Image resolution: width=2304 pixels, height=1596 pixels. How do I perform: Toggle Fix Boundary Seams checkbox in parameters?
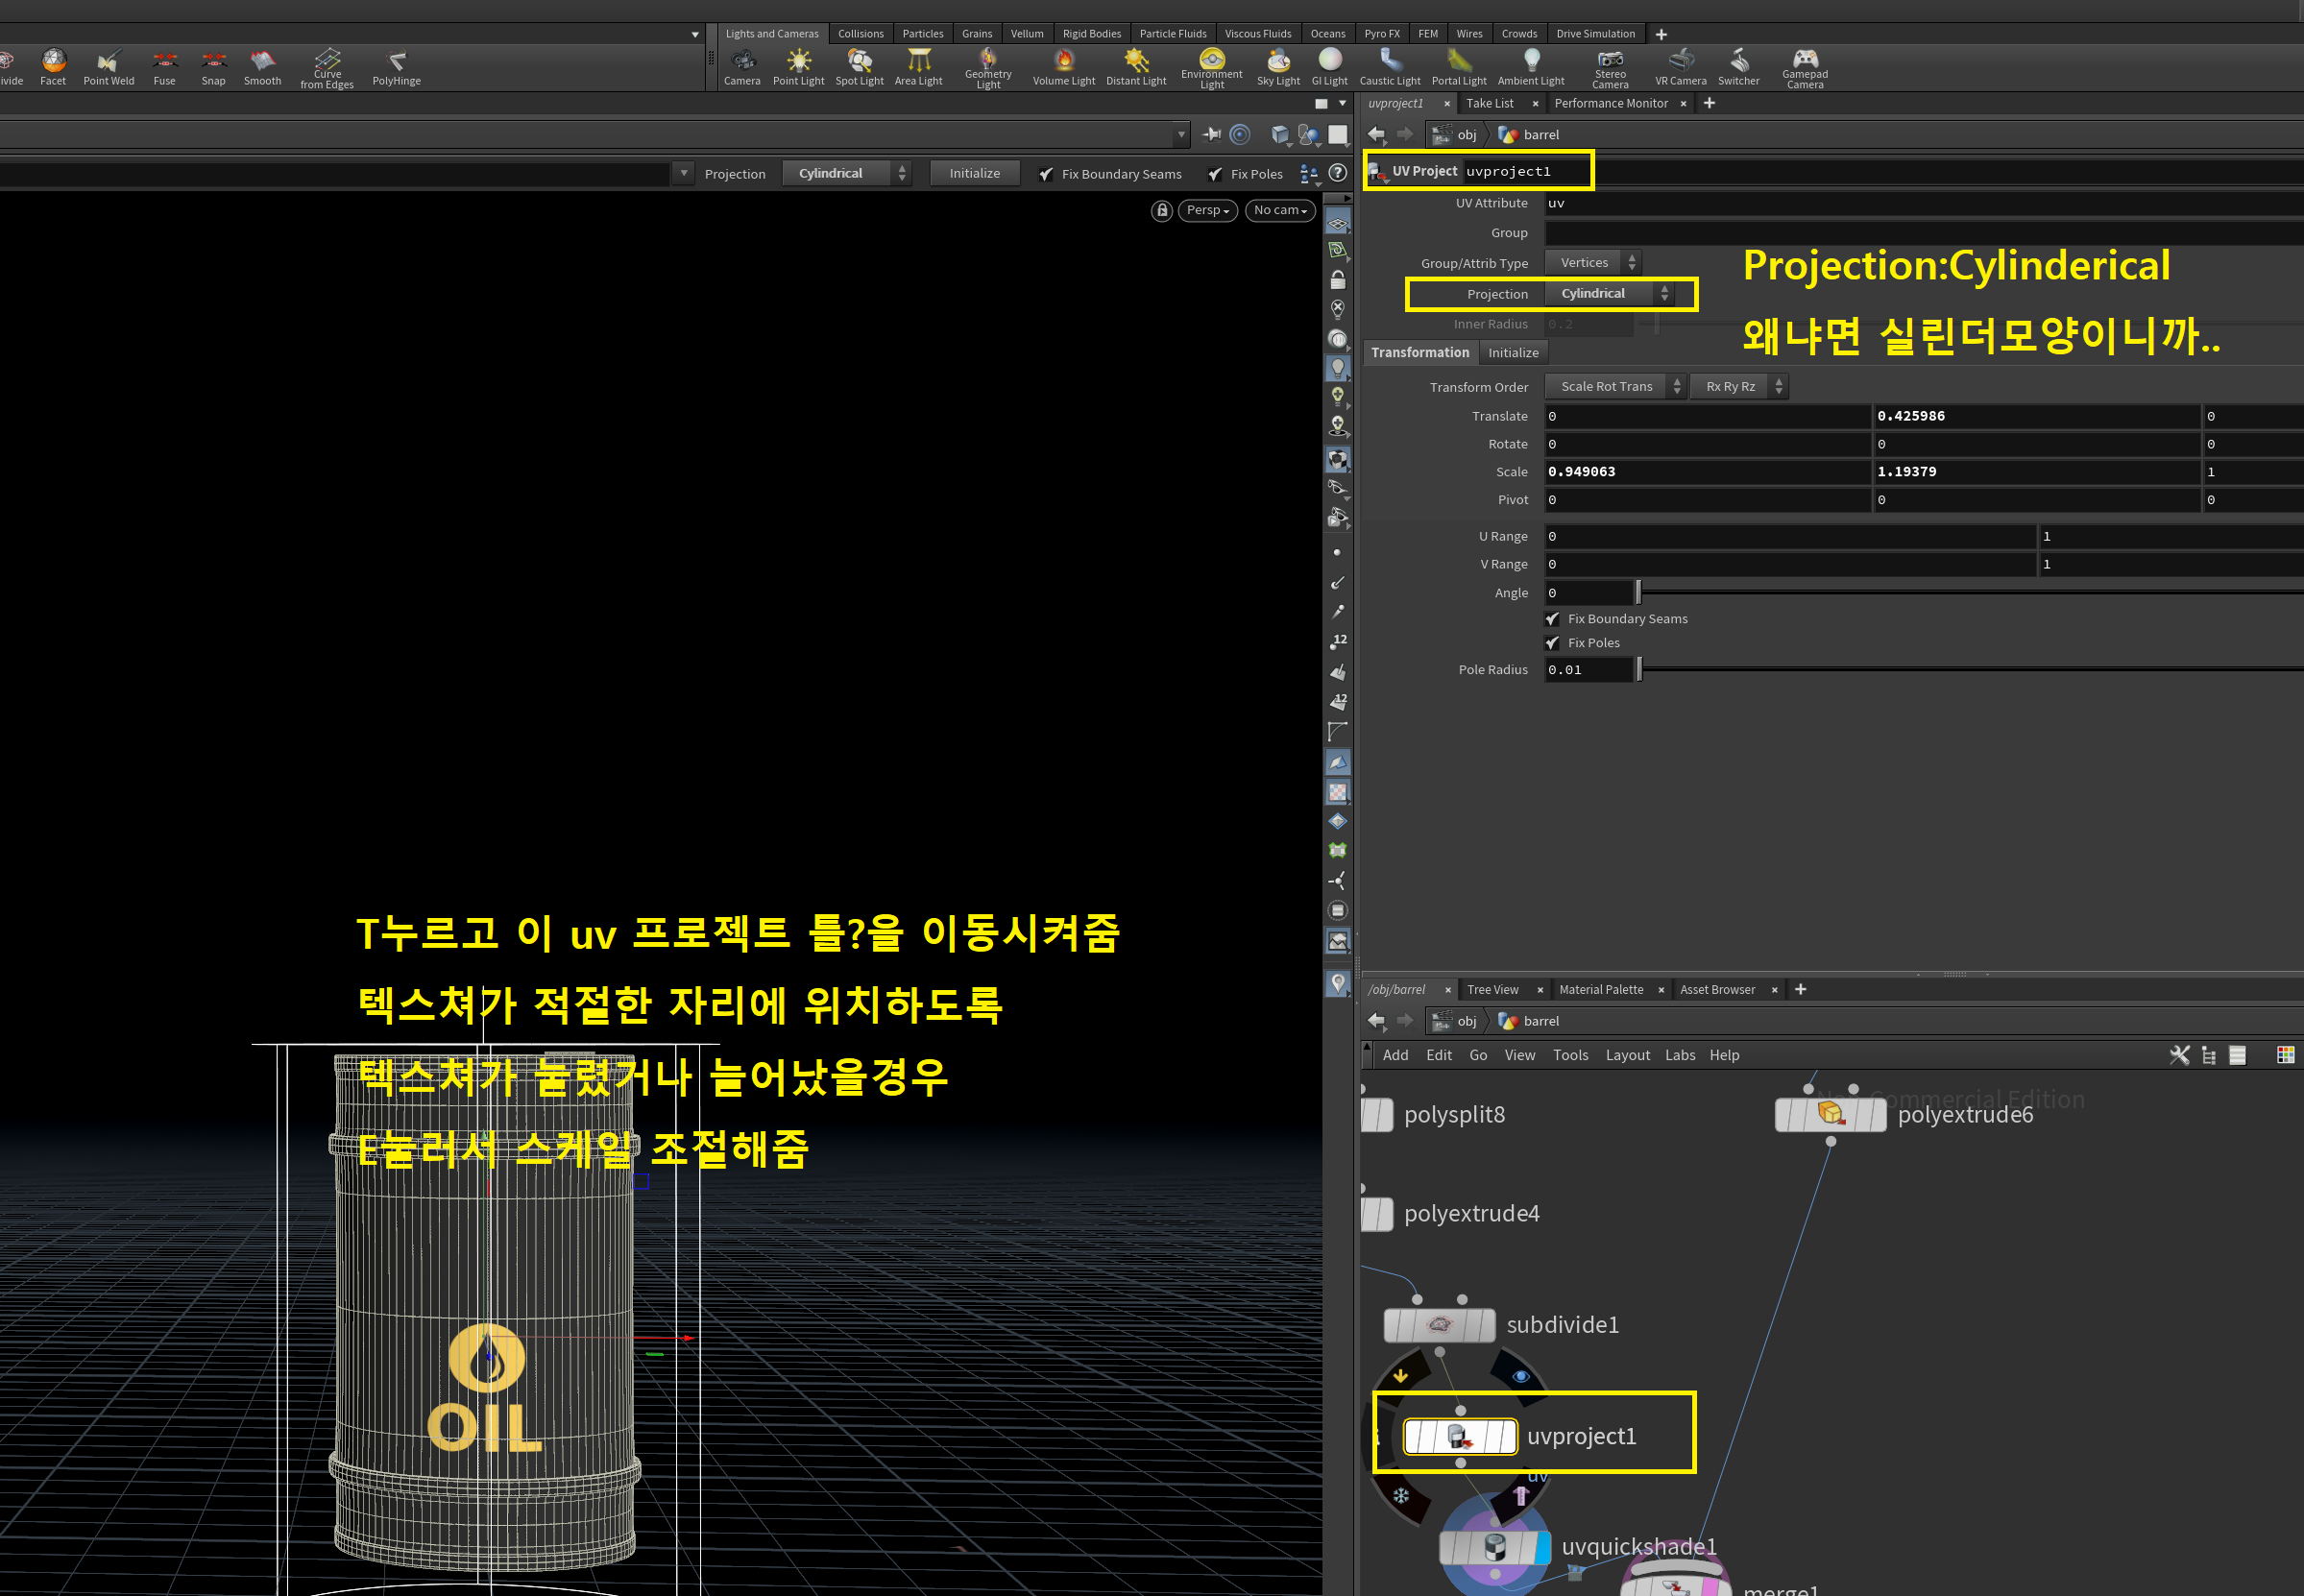pyautogui.click(x=1552, y=619)
